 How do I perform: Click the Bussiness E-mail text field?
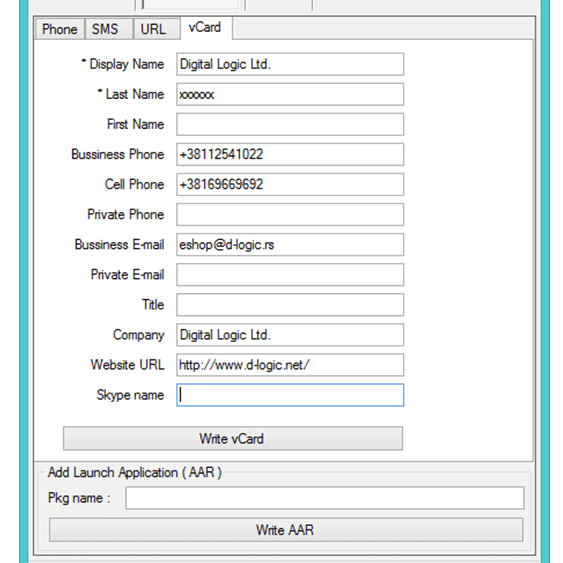pos(290,245)
